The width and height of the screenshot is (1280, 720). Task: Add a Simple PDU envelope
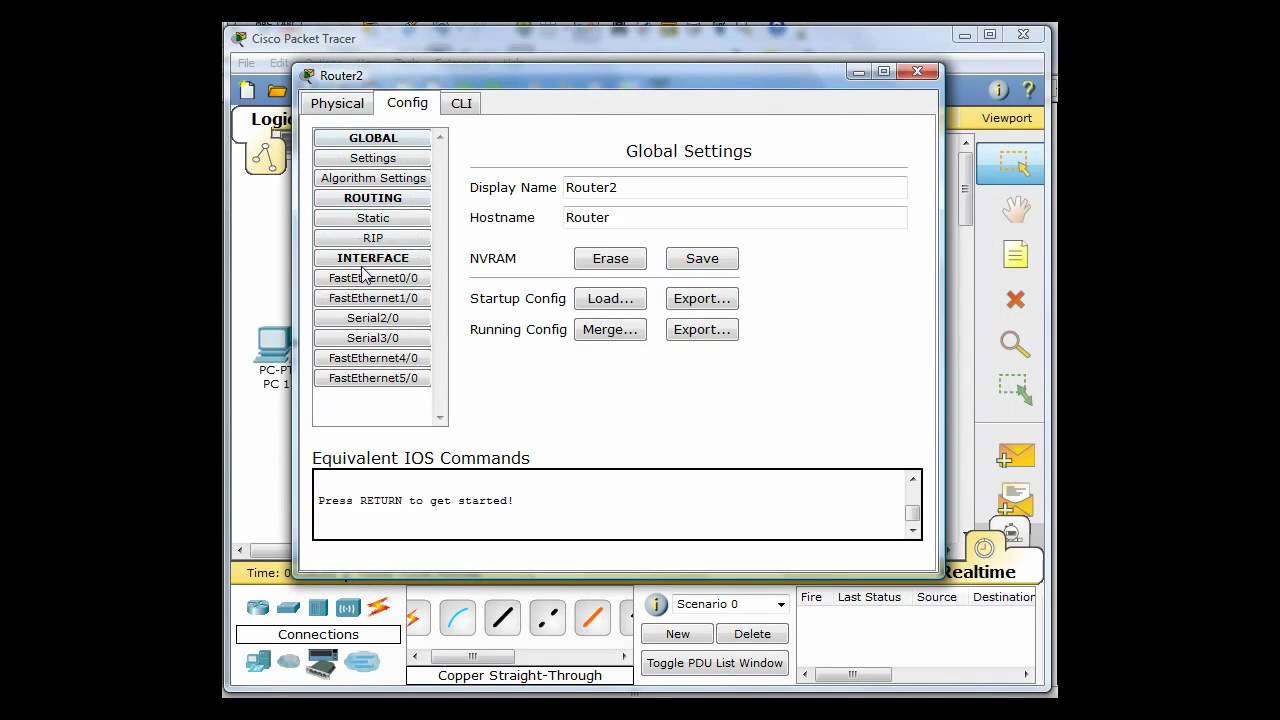[1015, 456]
